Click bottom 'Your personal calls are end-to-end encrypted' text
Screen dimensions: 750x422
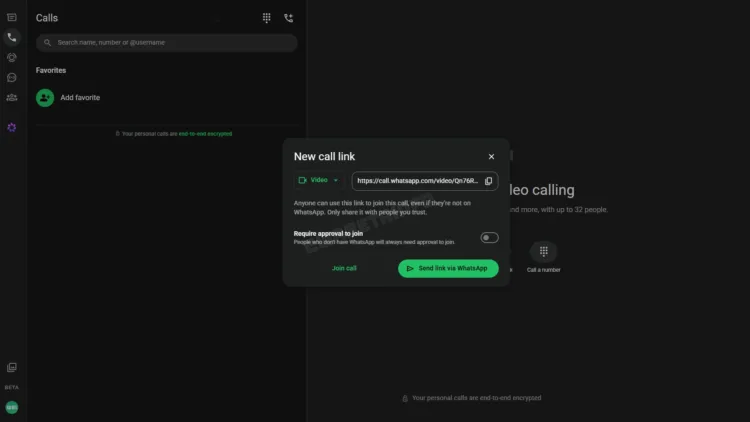(476, 398)
